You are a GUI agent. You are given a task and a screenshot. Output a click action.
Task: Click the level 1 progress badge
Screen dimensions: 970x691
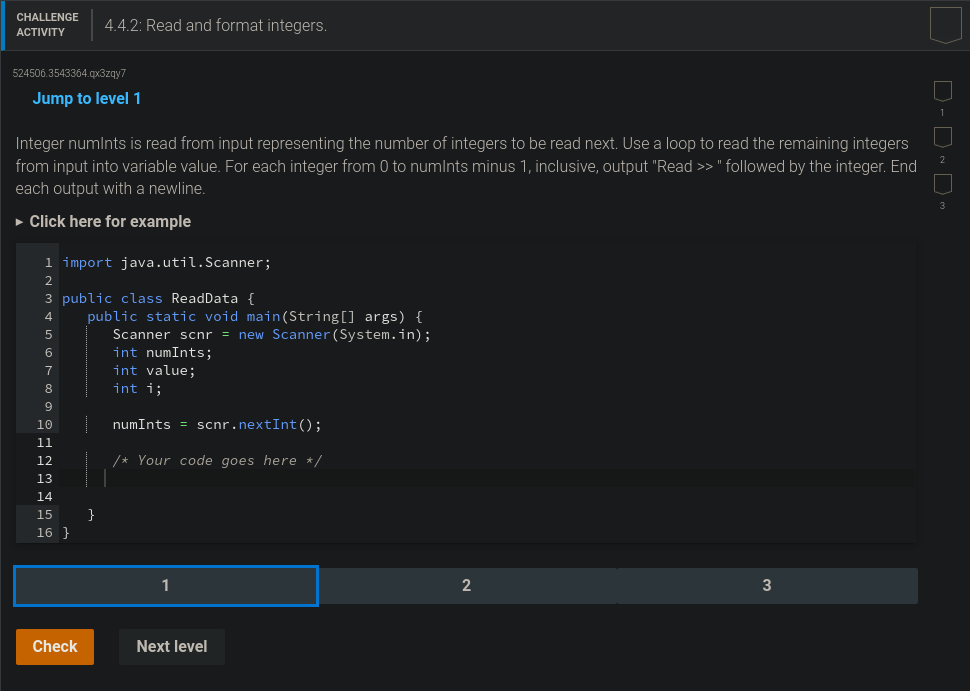click(941, 91)
